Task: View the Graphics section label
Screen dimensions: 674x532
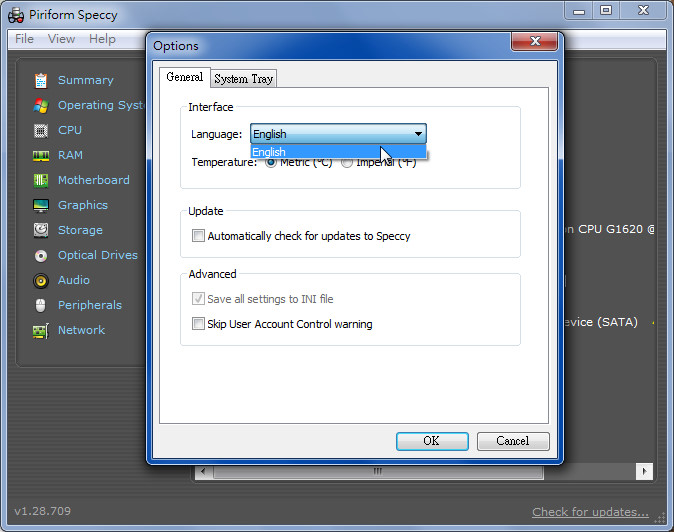Action: pyautogui.click(x=83, y=205)
